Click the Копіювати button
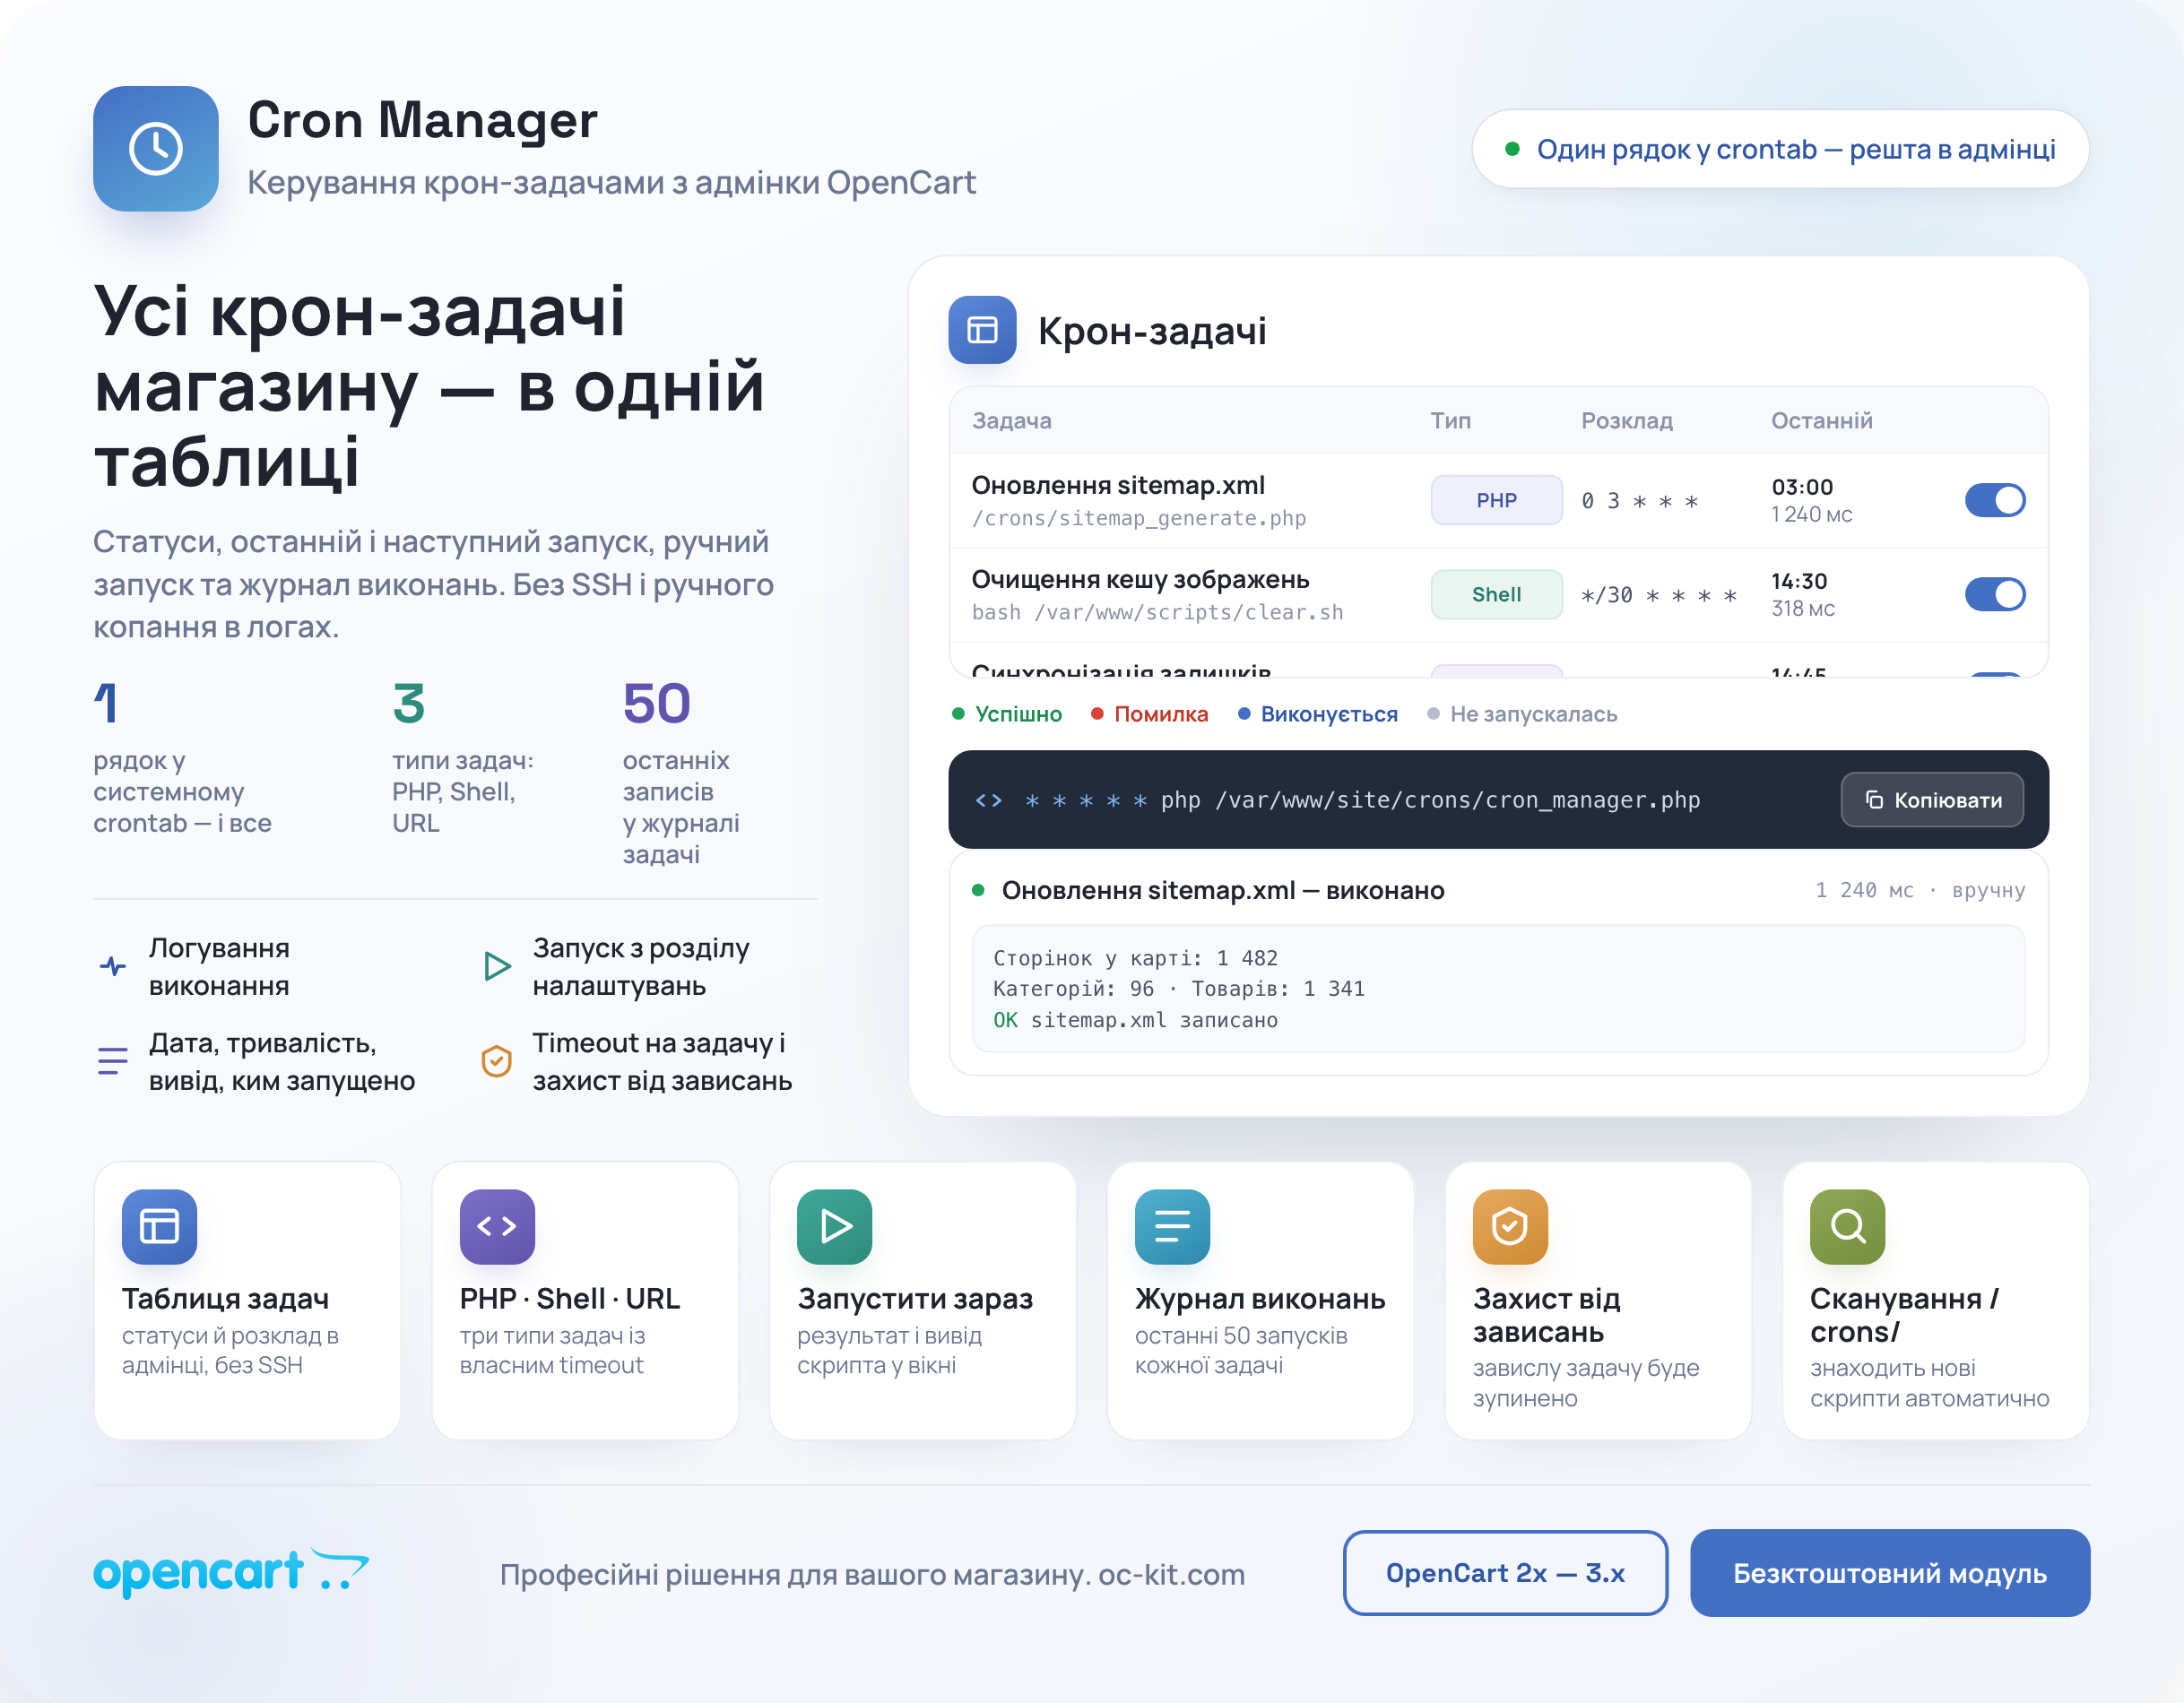Image resolution: width=2184 pixels, height=1703 pixels. tap(1932, 800)
